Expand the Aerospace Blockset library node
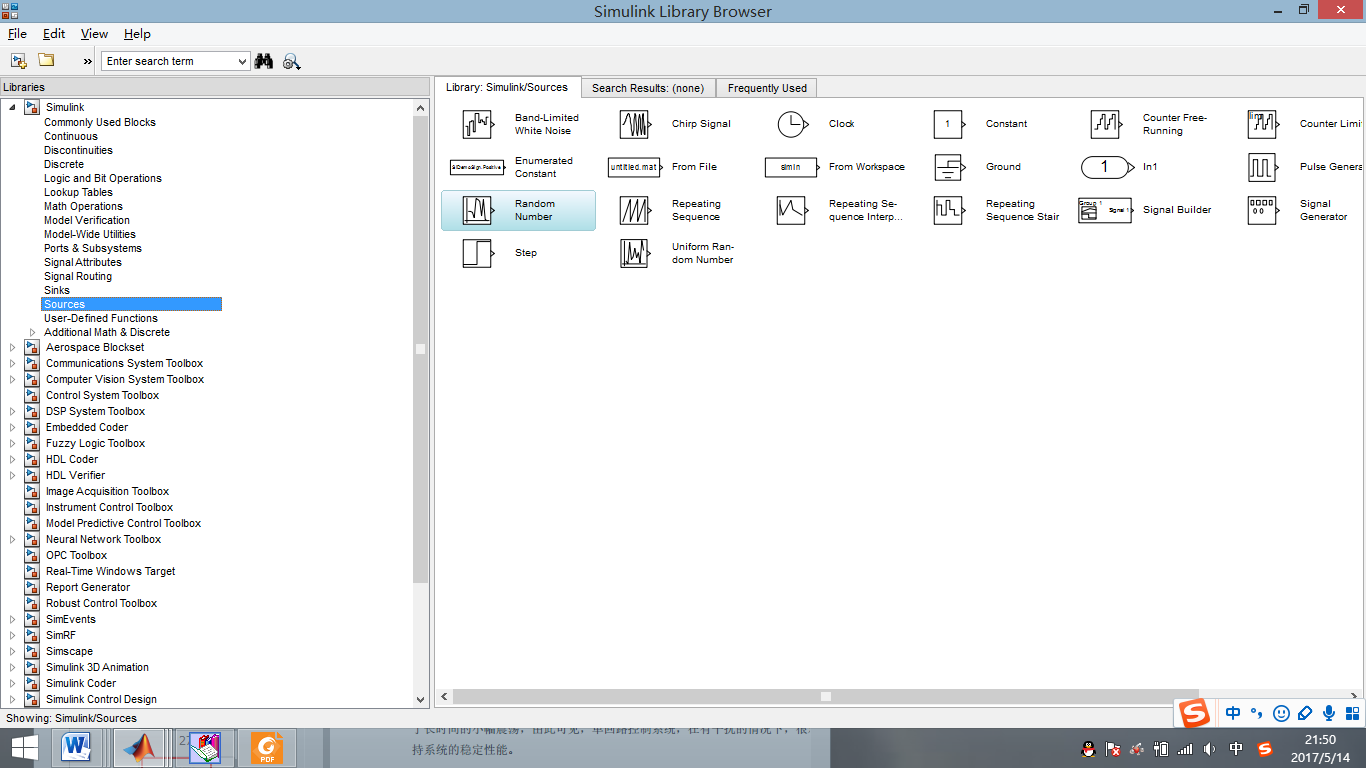The height and width of the screenshot is (768, 1366). coord(13,347)
